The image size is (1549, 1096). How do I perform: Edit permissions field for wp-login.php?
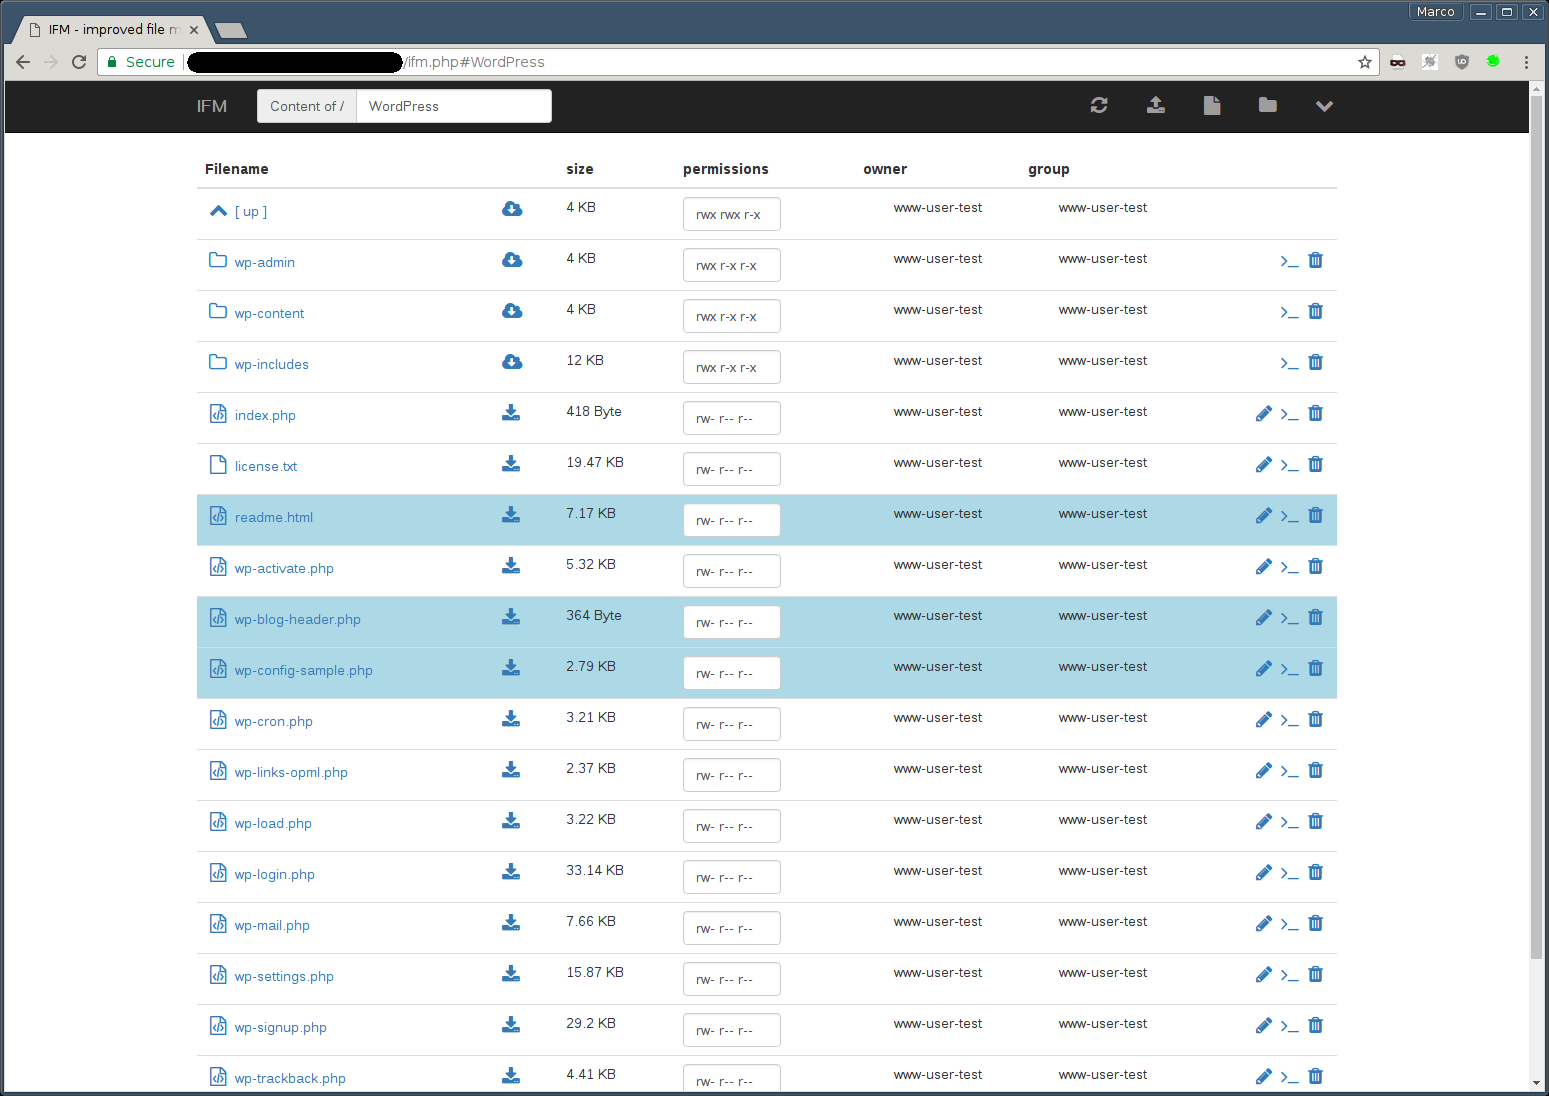(732, 877)
